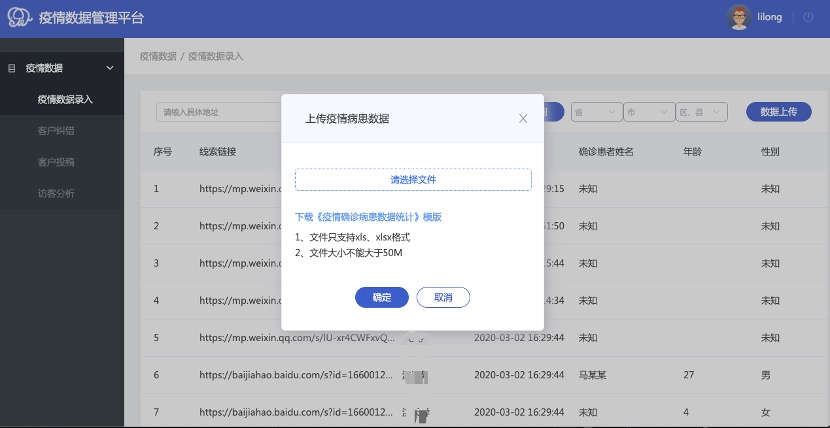This screenshot has width=830, height=428.
Task: Click the 数据上传 button
Action: pyautogui.click(x=779, y=112)
